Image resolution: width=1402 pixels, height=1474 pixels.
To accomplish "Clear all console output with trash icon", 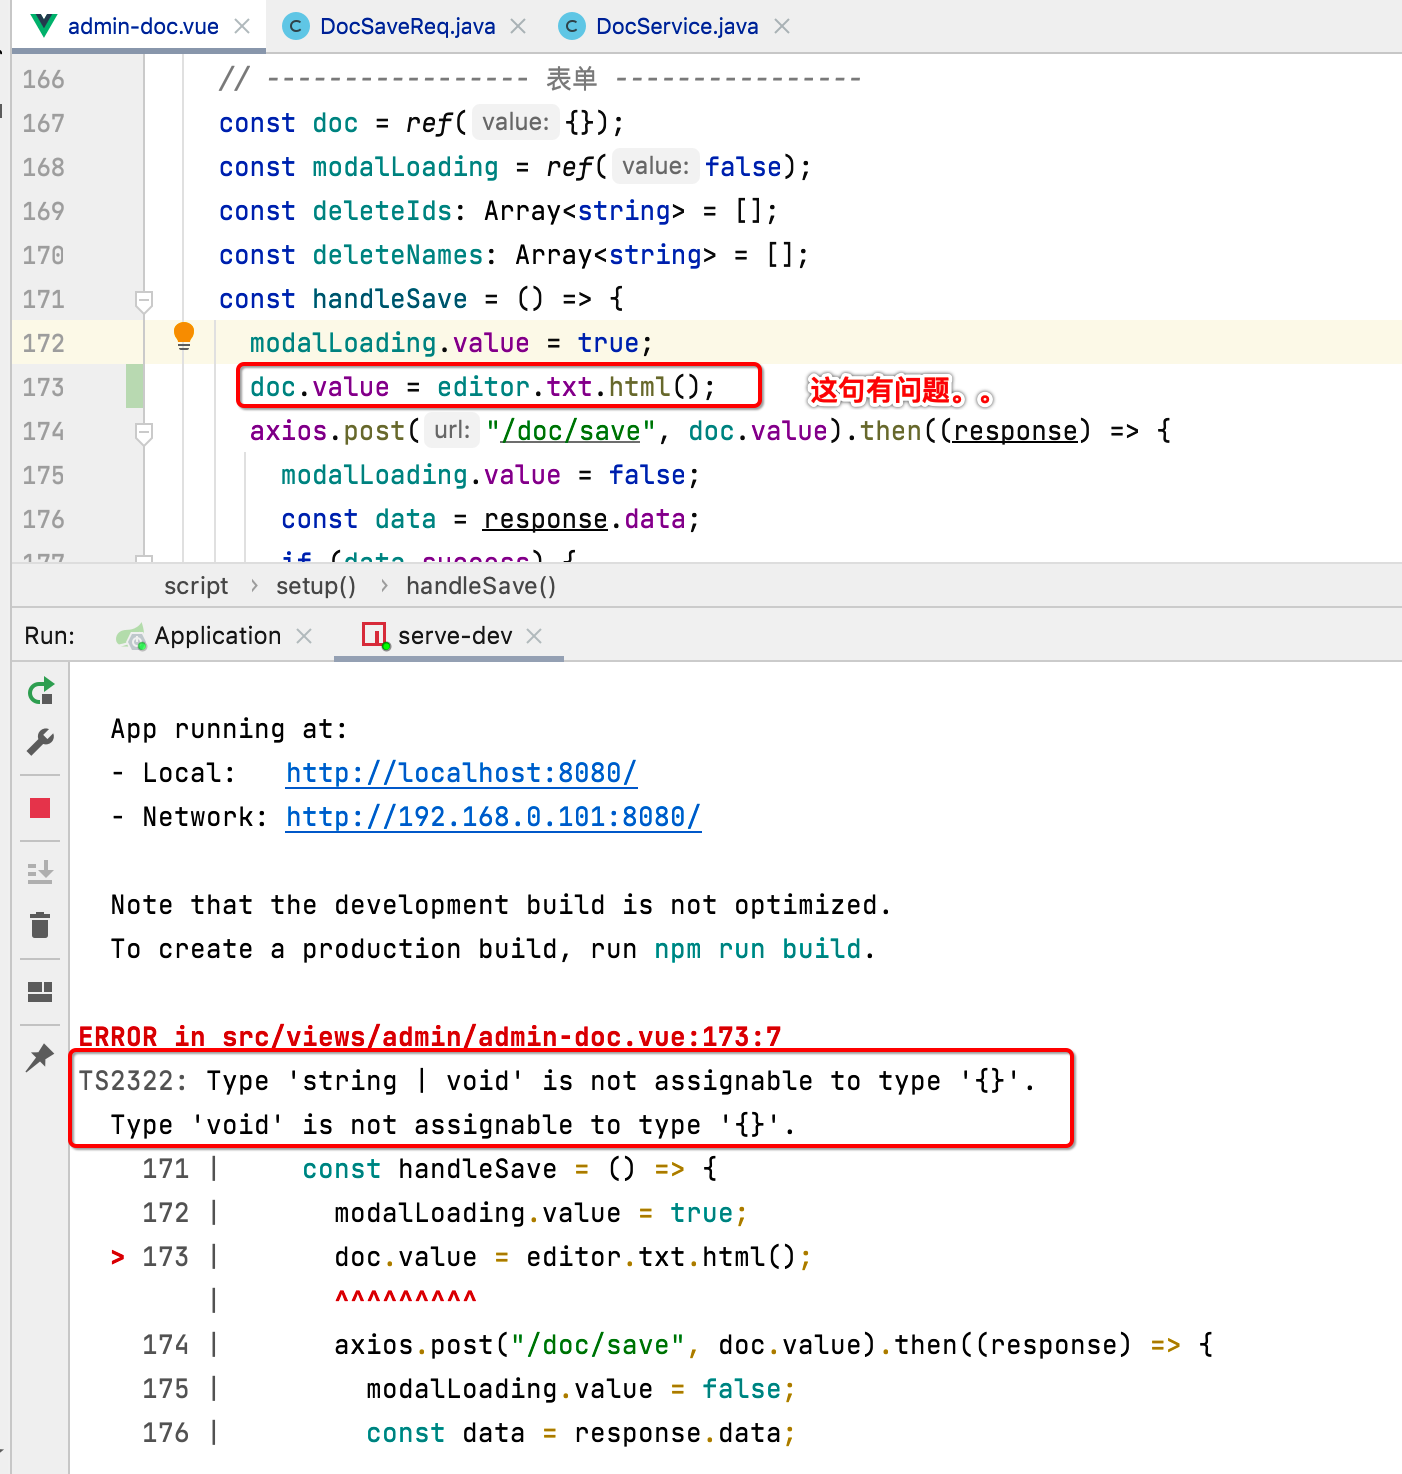I will [40, 925].
